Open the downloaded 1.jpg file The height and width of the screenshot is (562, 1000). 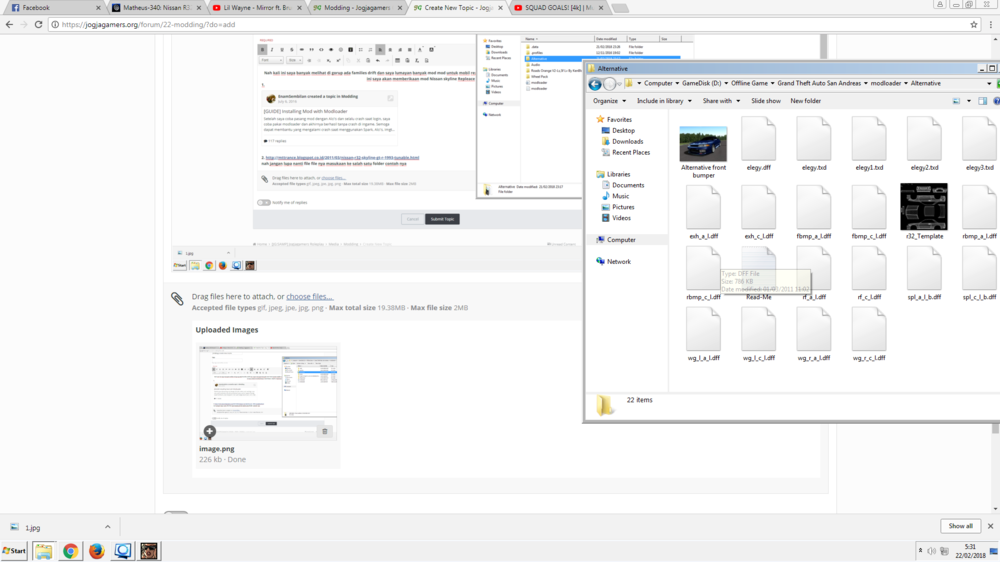point(33,528)
